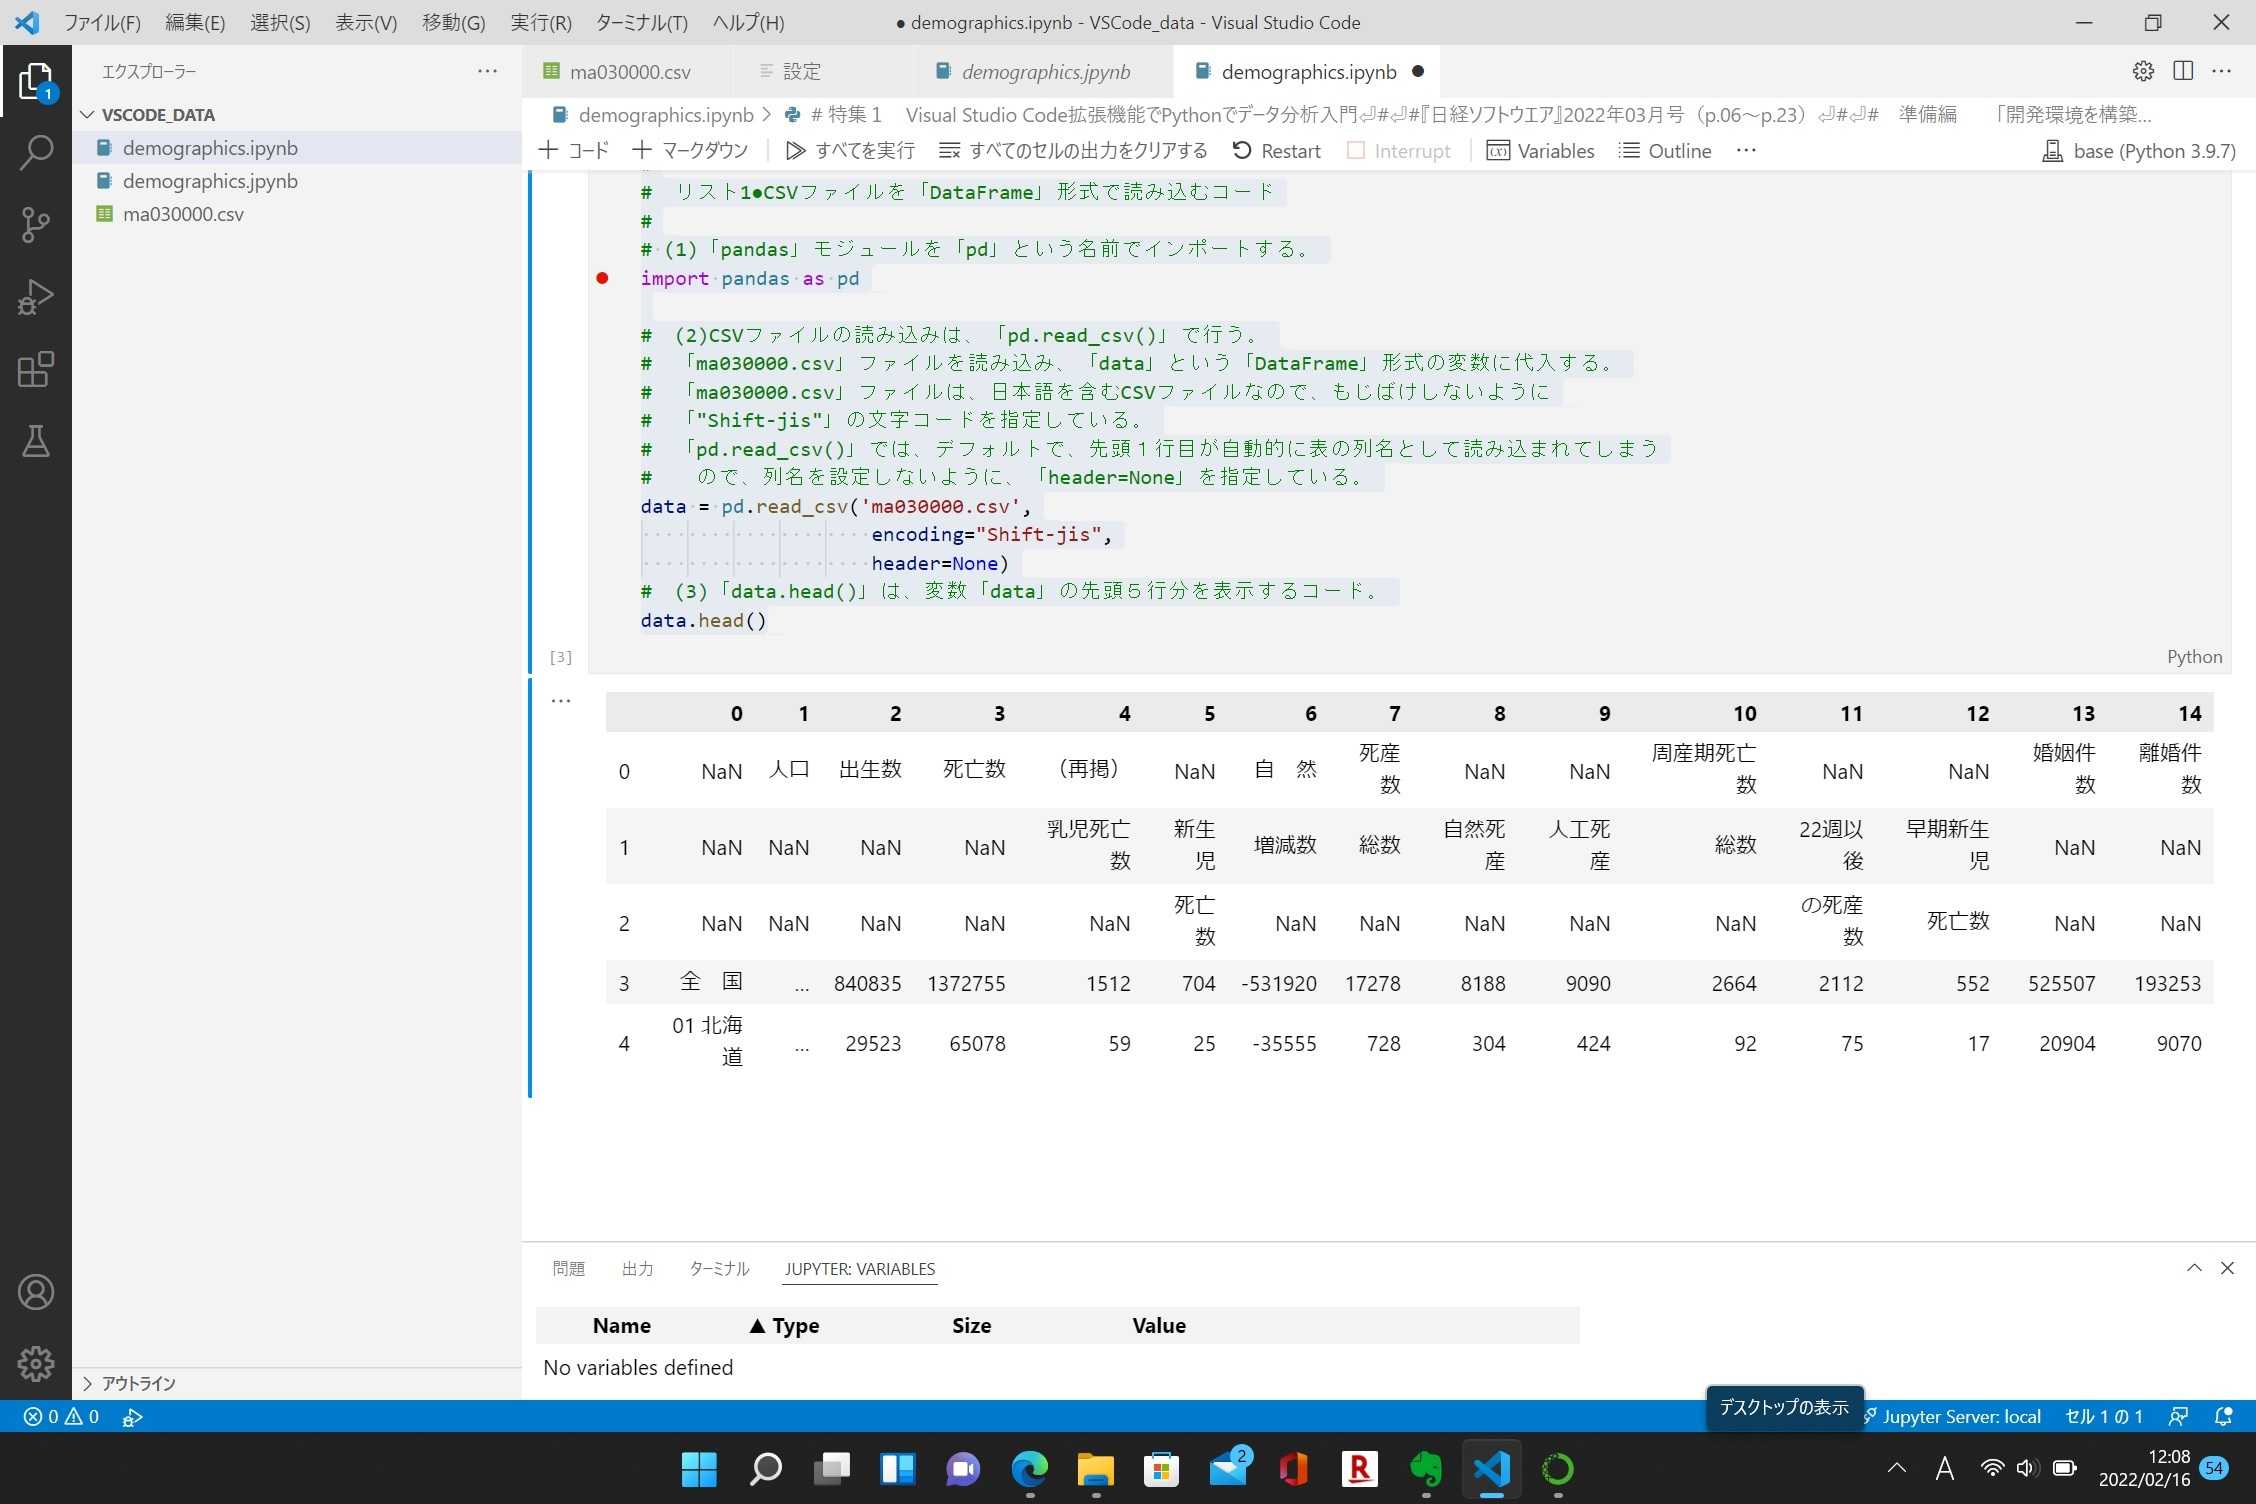Viewport: 2256px width, 1504px height.
Task: Show Variables using the notebook toolbar icon
Action: tap(1540, 150)
